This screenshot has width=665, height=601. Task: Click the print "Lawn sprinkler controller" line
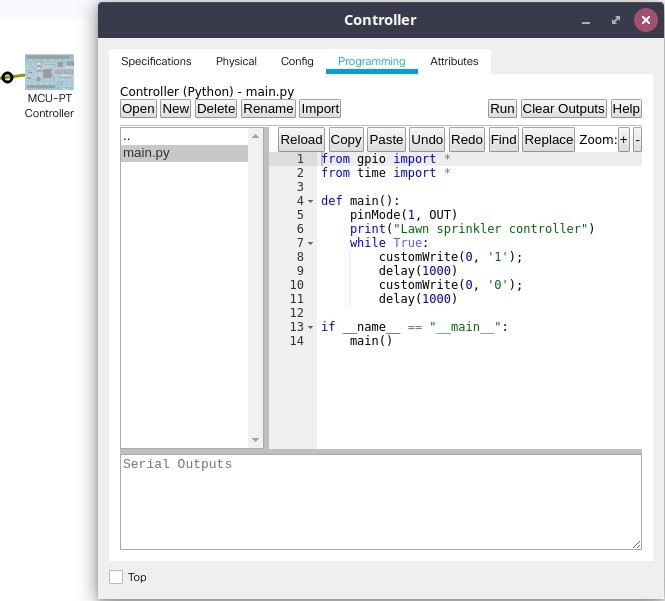472,229
